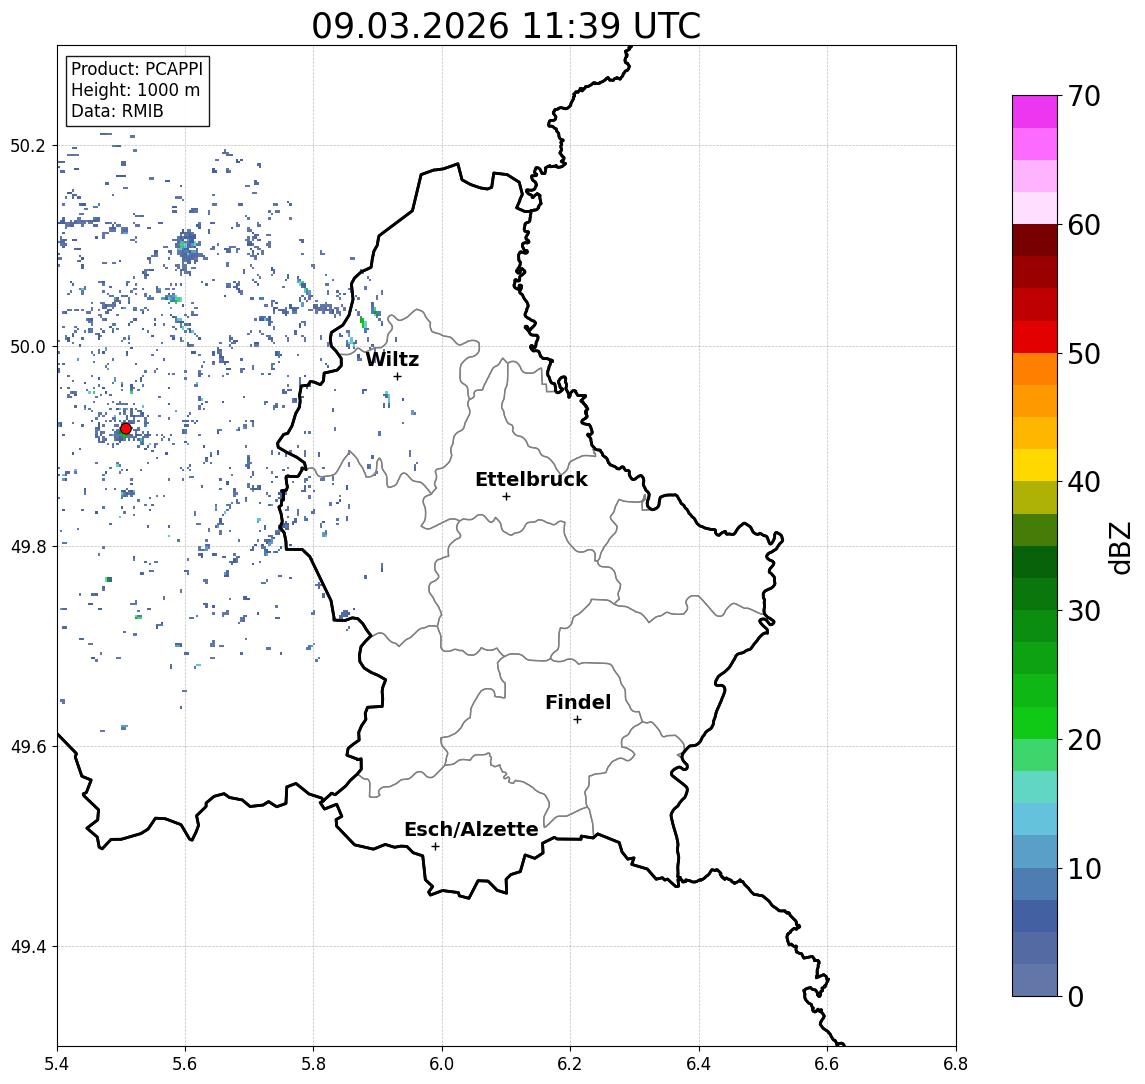Pick the slate blue swatch just above 0
Viewport: 1145px width, 1084px height.
pyautogui.click(x=1035, y=980)
